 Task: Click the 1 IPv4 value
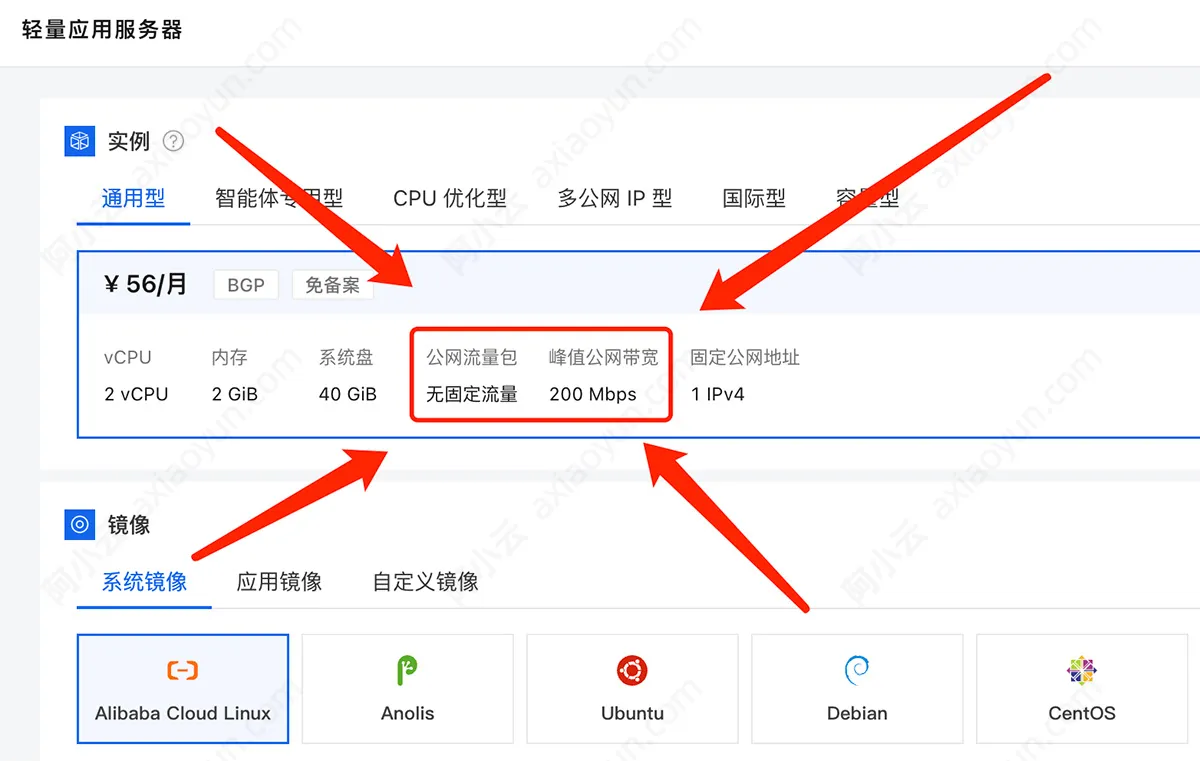pos(718,394)
